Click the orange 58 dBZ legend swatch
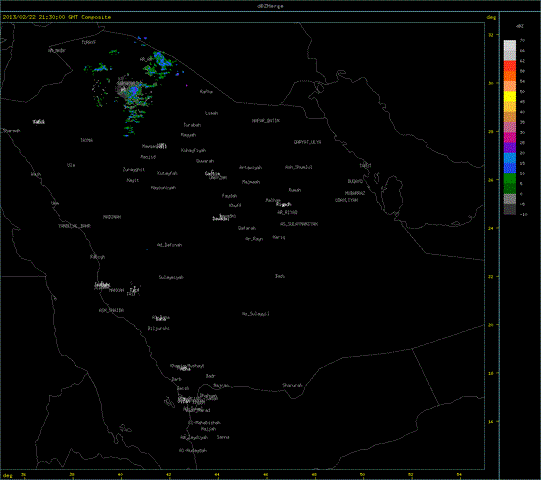This screenshot has height=480, width=541. point(510,76)
